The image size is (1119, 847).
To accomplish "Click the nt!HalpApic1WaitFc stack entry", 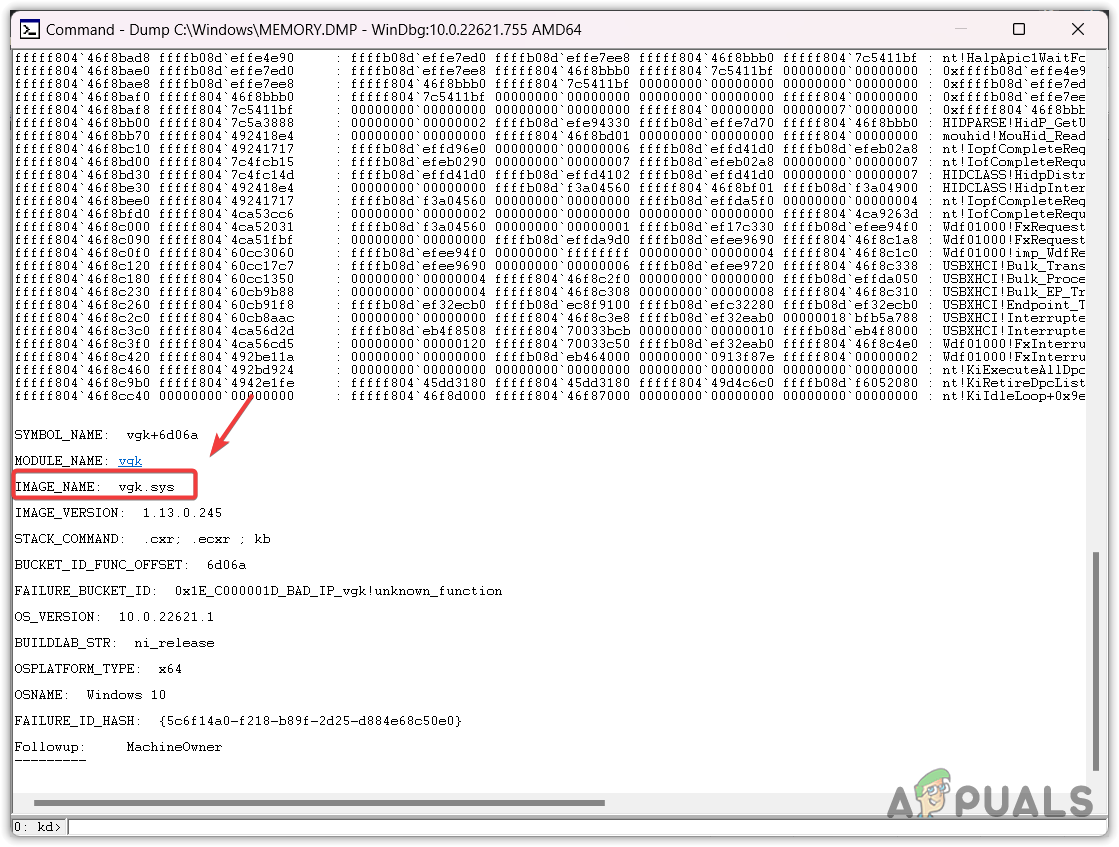I will 1013,58.
